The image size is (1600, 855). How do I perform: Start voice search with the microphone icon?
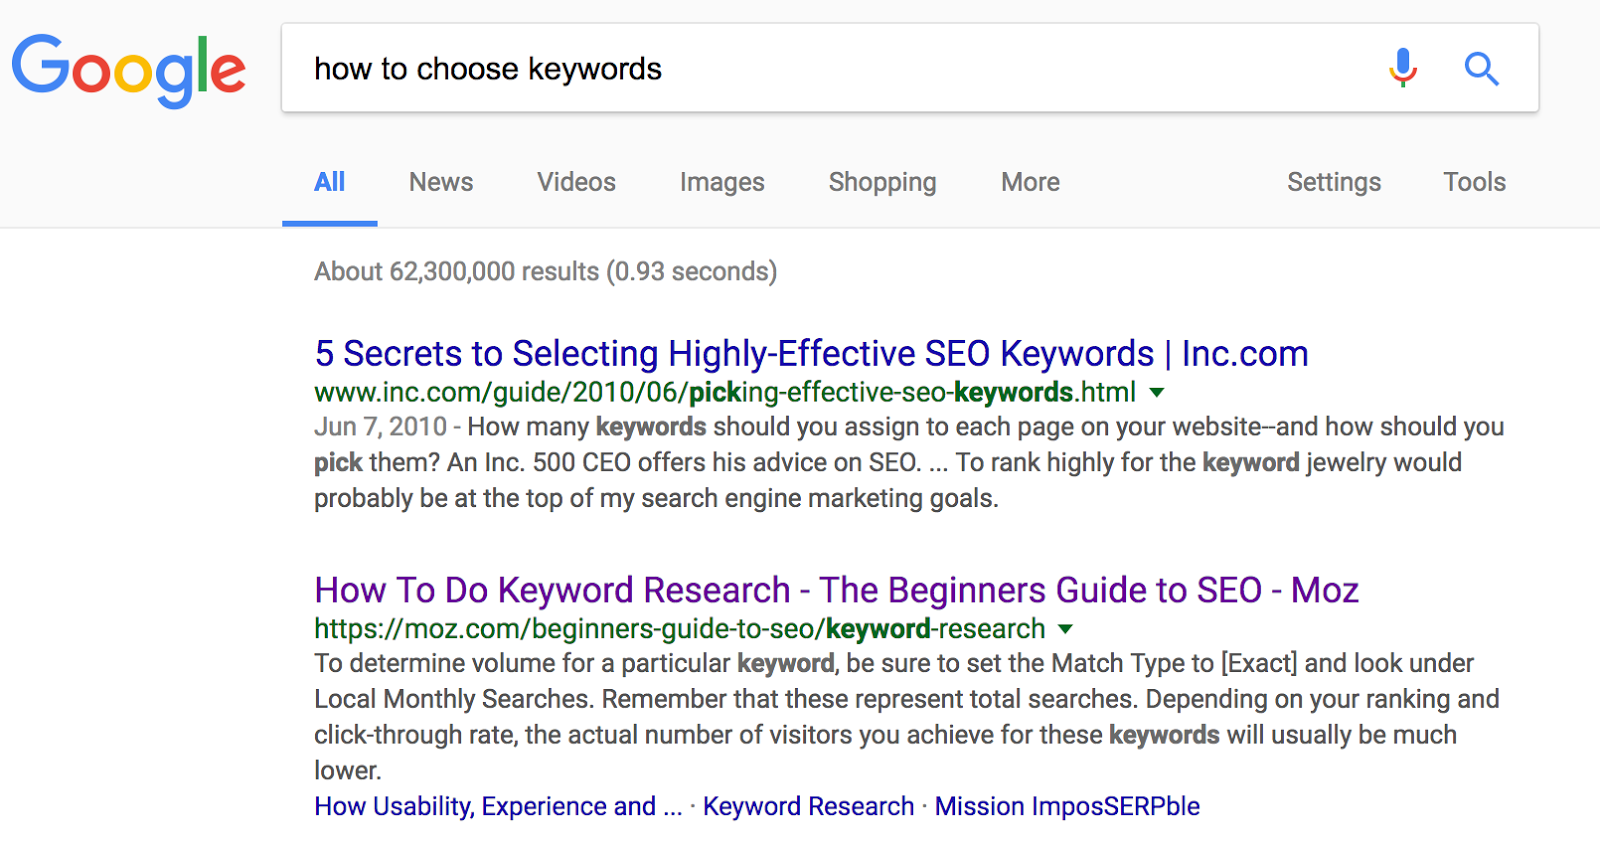[x=1403, y=68]
